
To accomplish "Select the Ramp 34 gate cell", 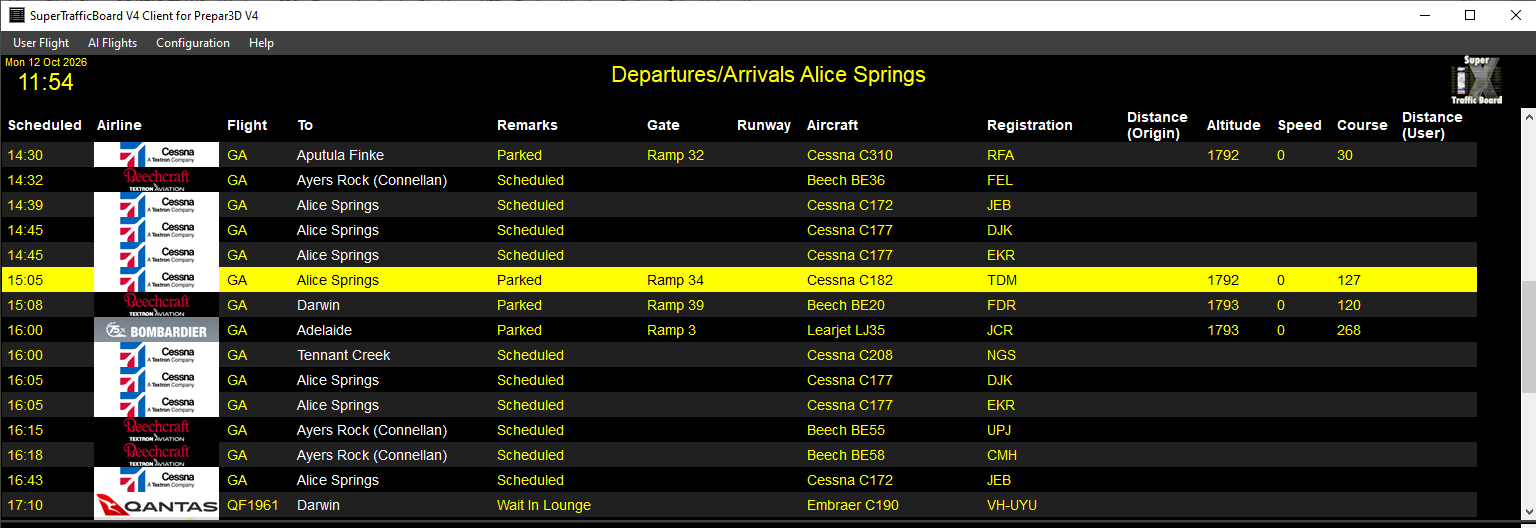I will pyautogui.click(x=675, y=280).
